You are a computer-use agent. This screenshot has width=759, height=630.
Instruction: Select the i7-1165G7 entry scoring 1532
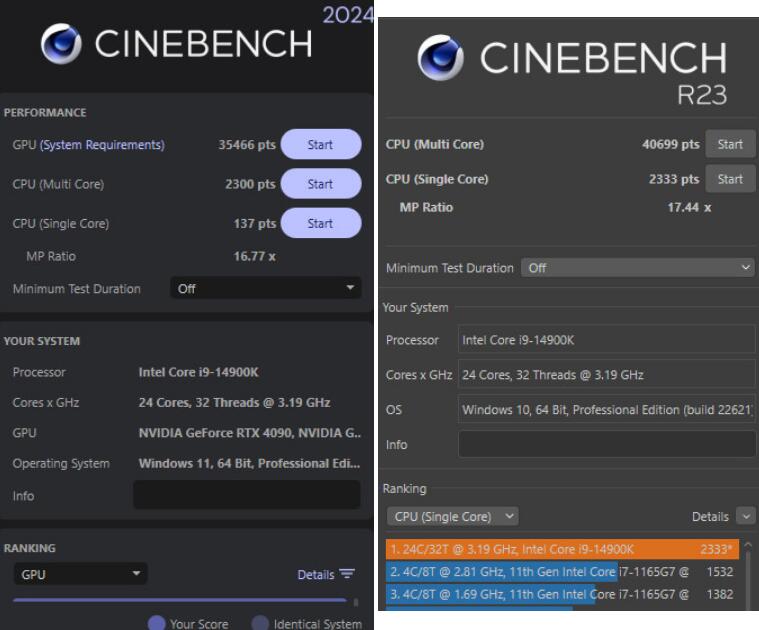pos(562,572)
